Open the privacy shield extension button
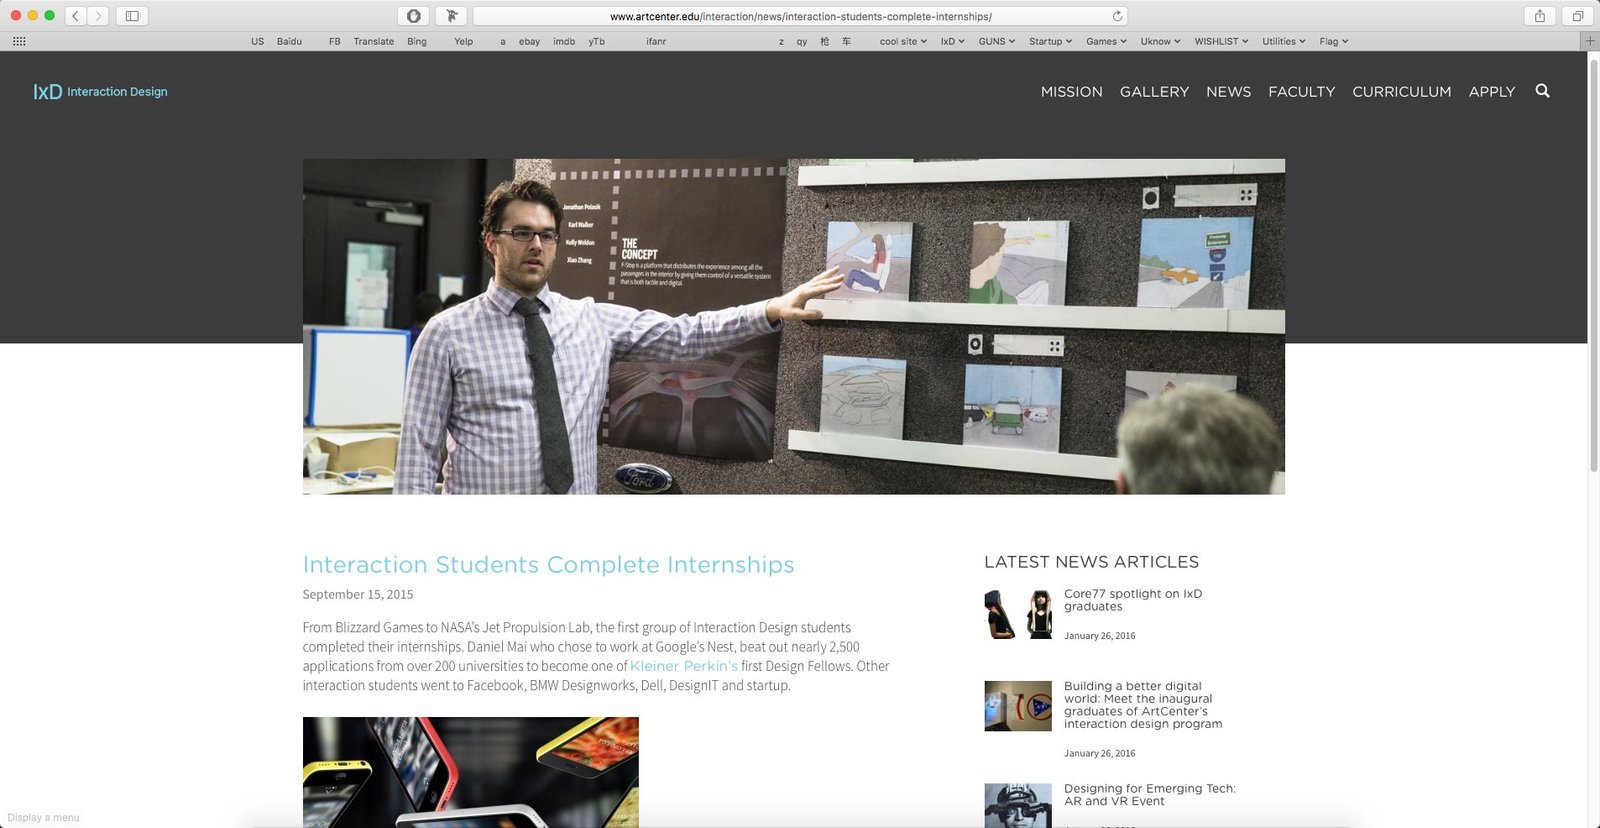1600x828 pixels. pos(414,16)
